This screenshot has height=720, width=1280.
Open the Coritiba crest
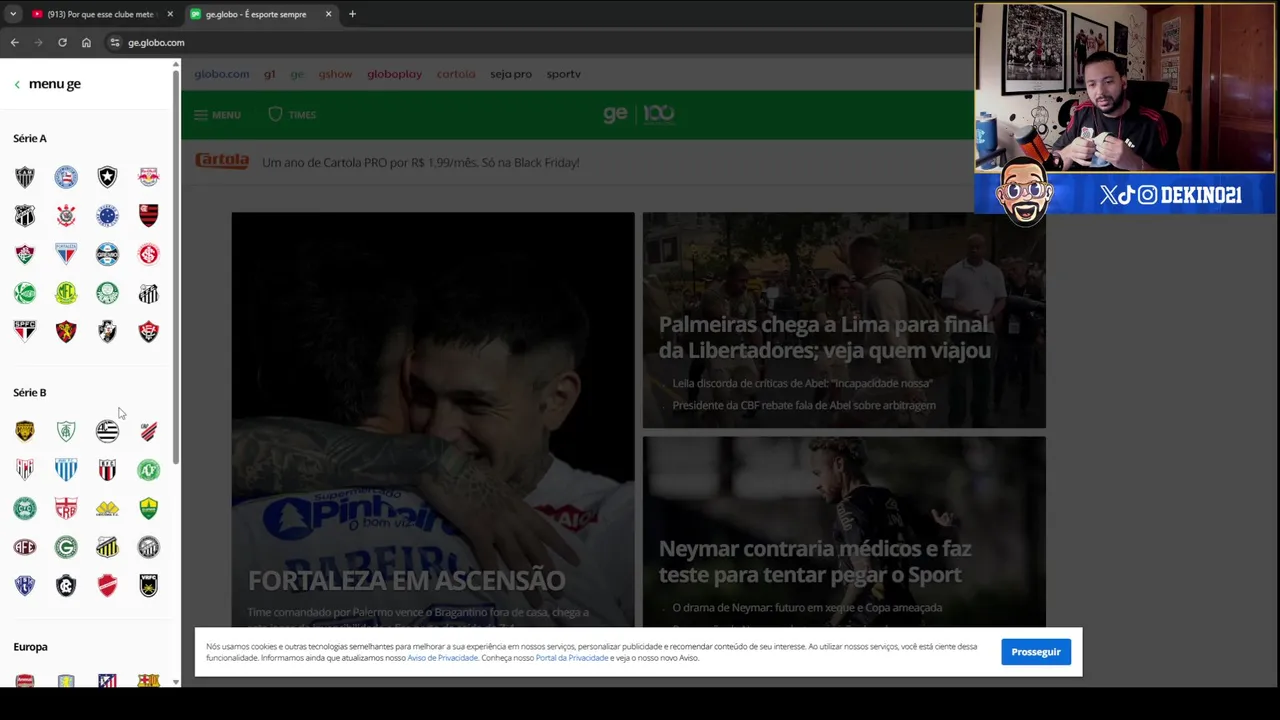(x=25, y=508)
